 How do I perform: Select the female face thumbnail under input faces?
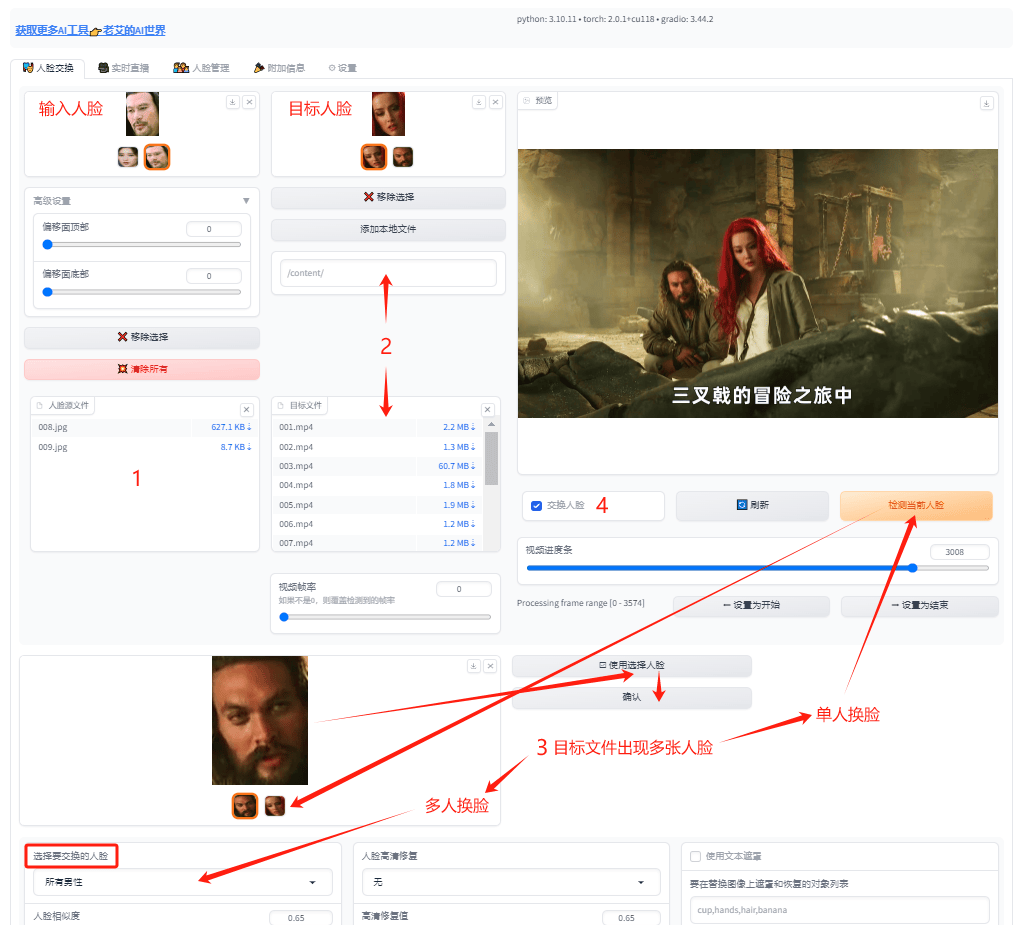point(128,157)
